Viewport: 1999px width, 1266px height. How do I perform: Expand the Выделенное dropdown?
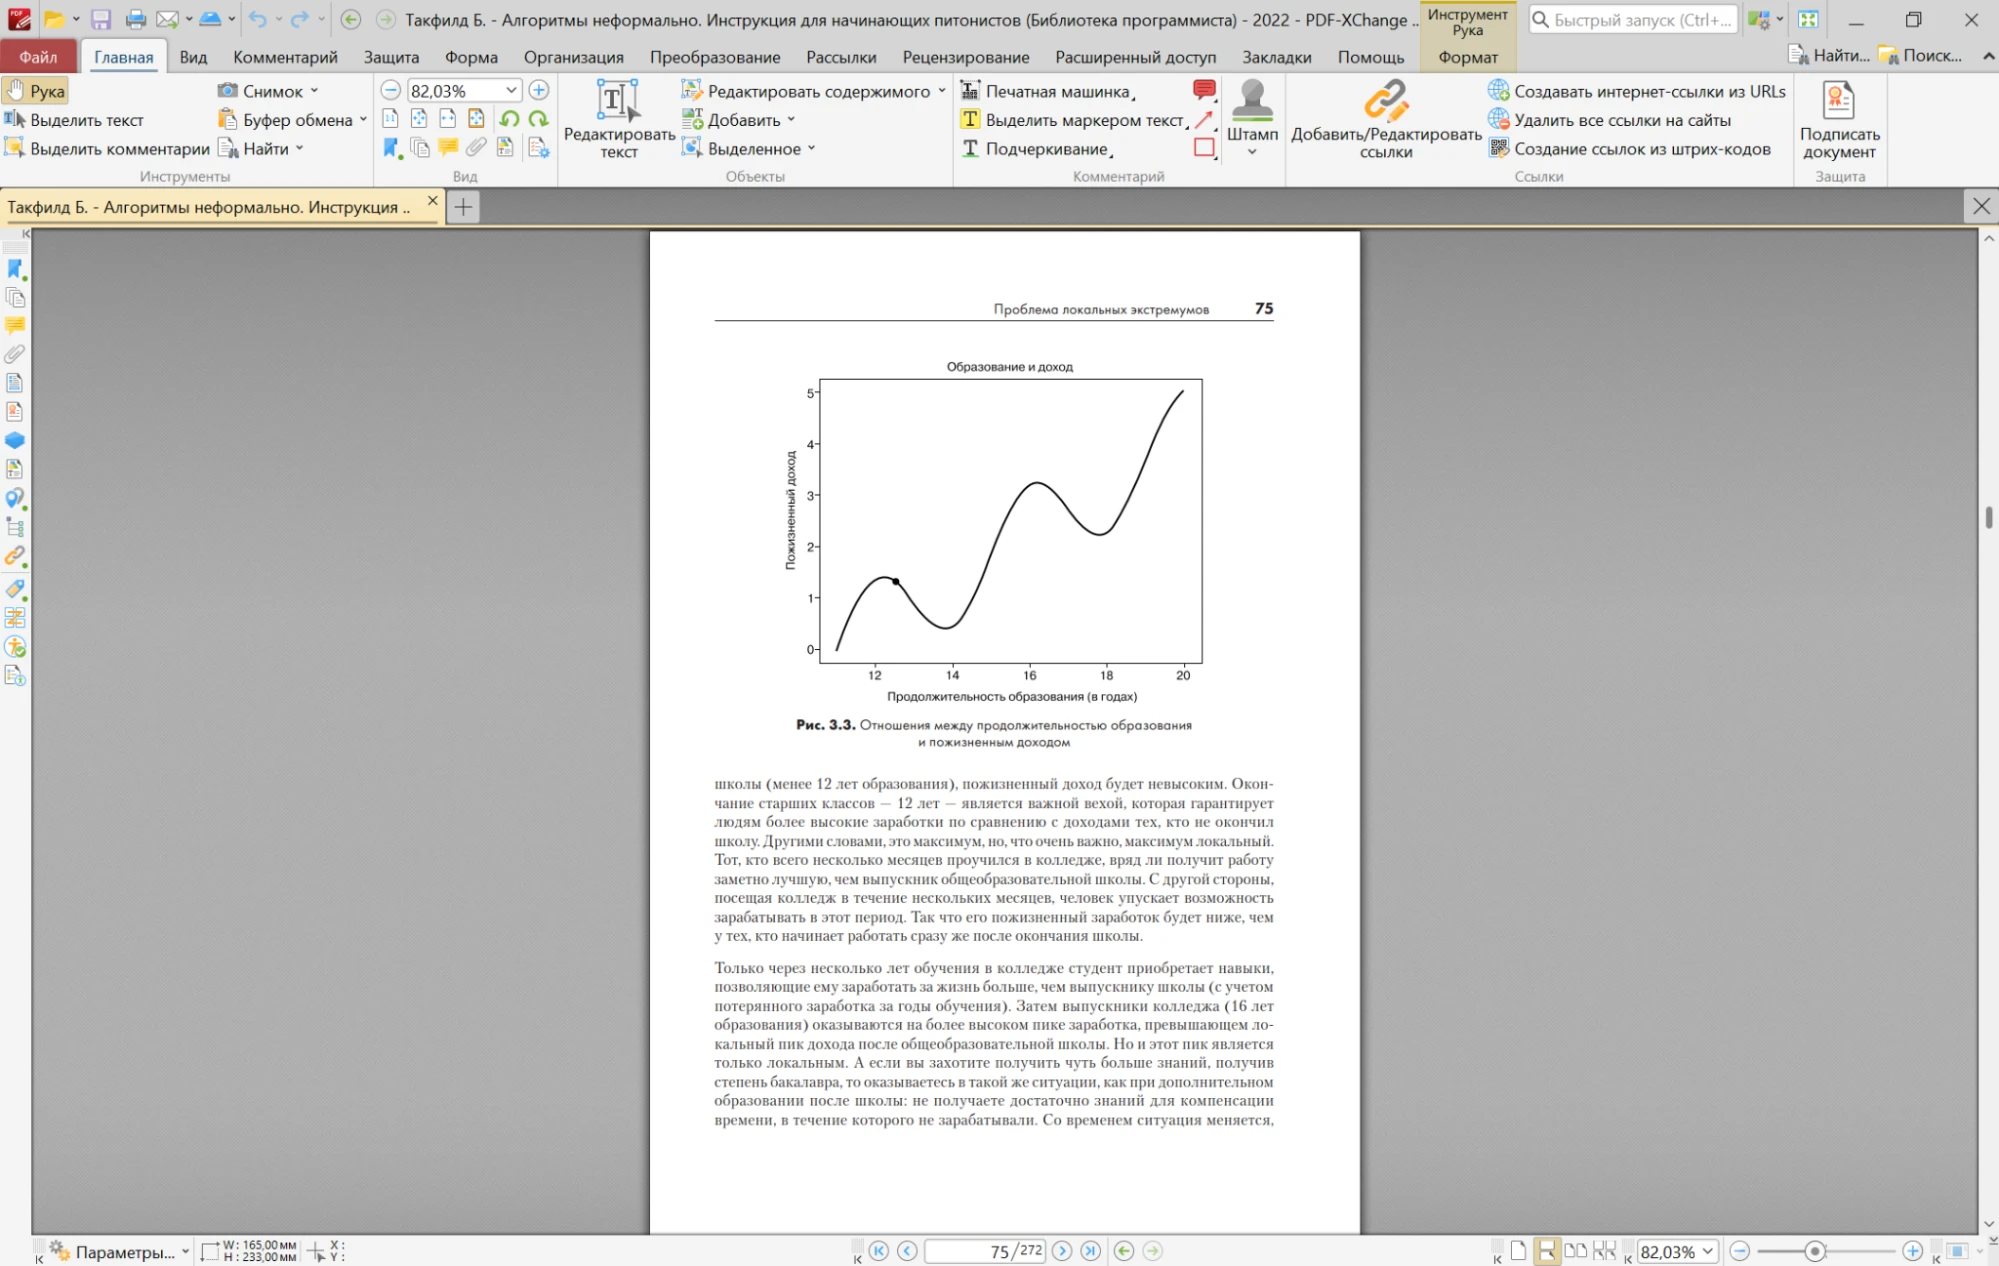point(811,149)
